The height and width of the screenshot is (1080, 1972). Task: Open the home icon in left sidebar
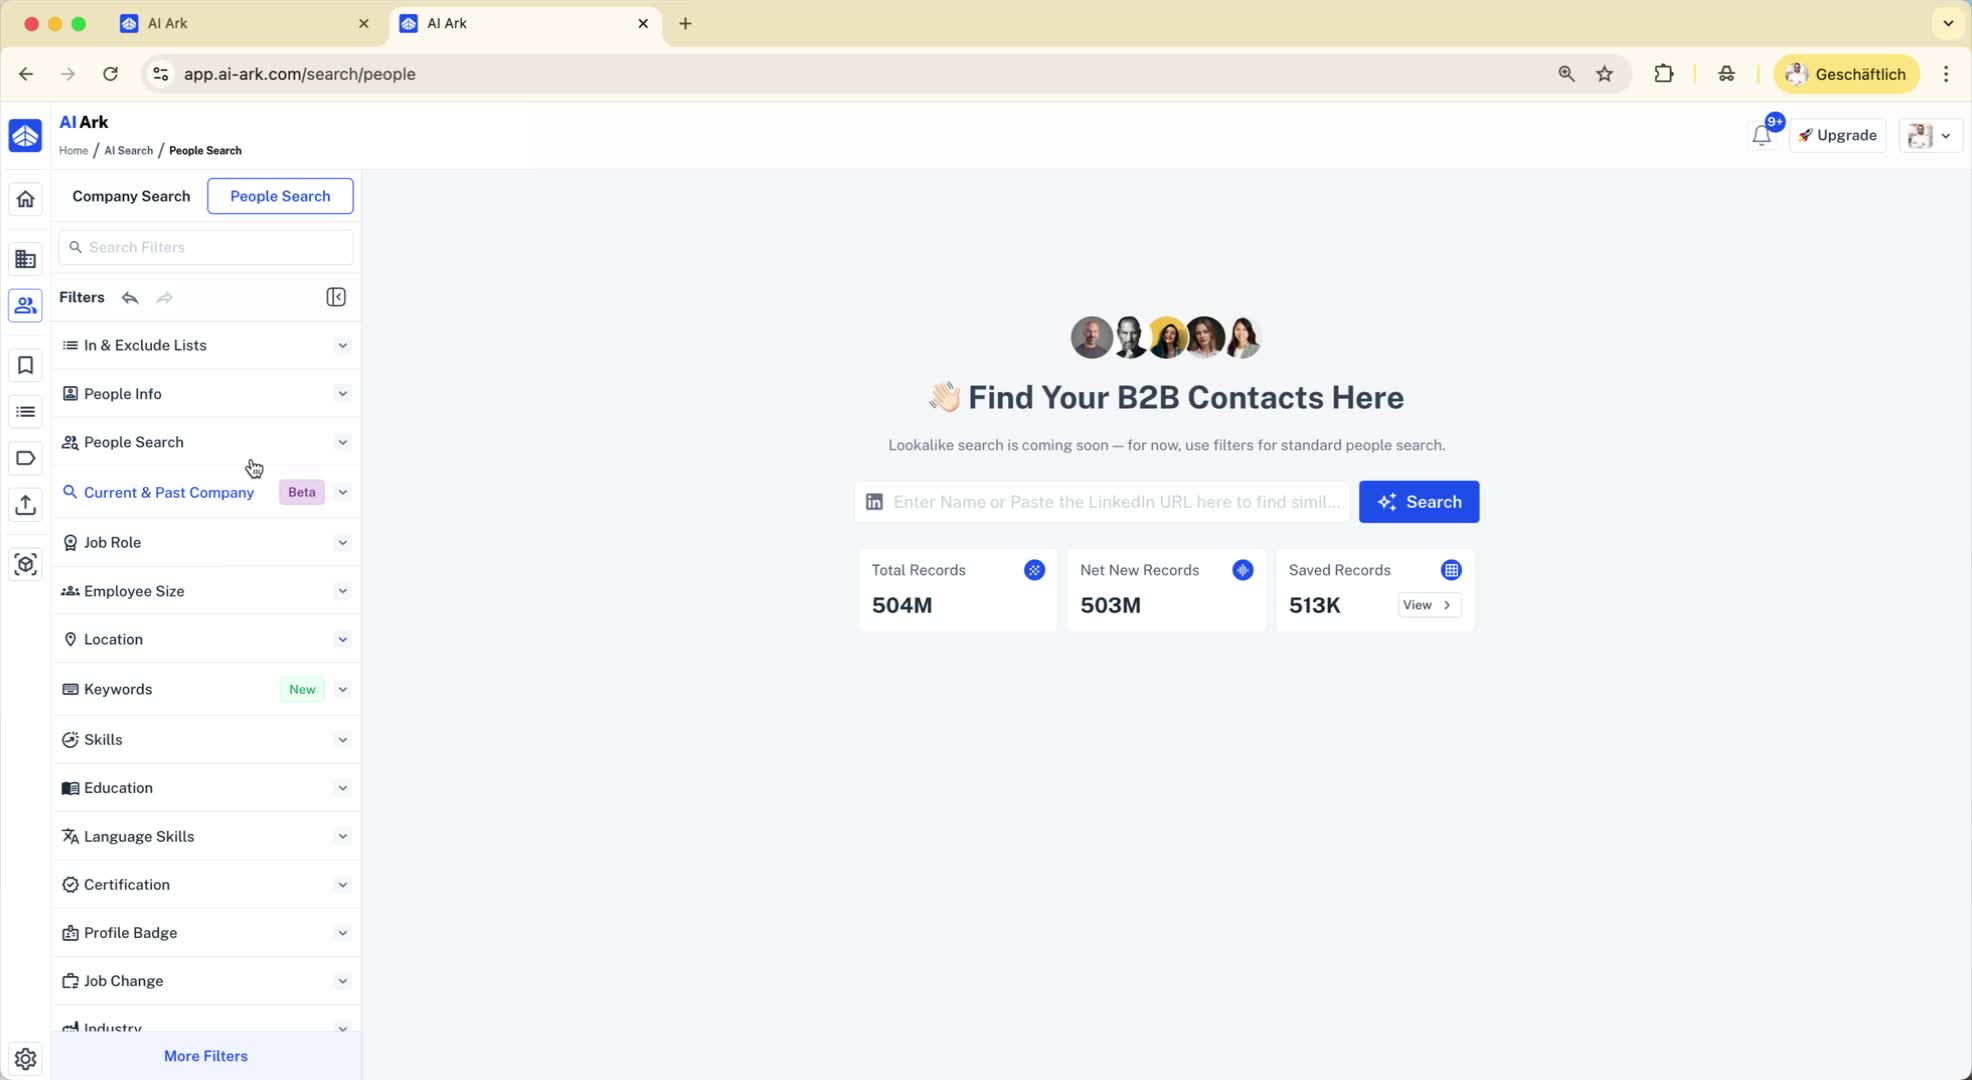26,199
